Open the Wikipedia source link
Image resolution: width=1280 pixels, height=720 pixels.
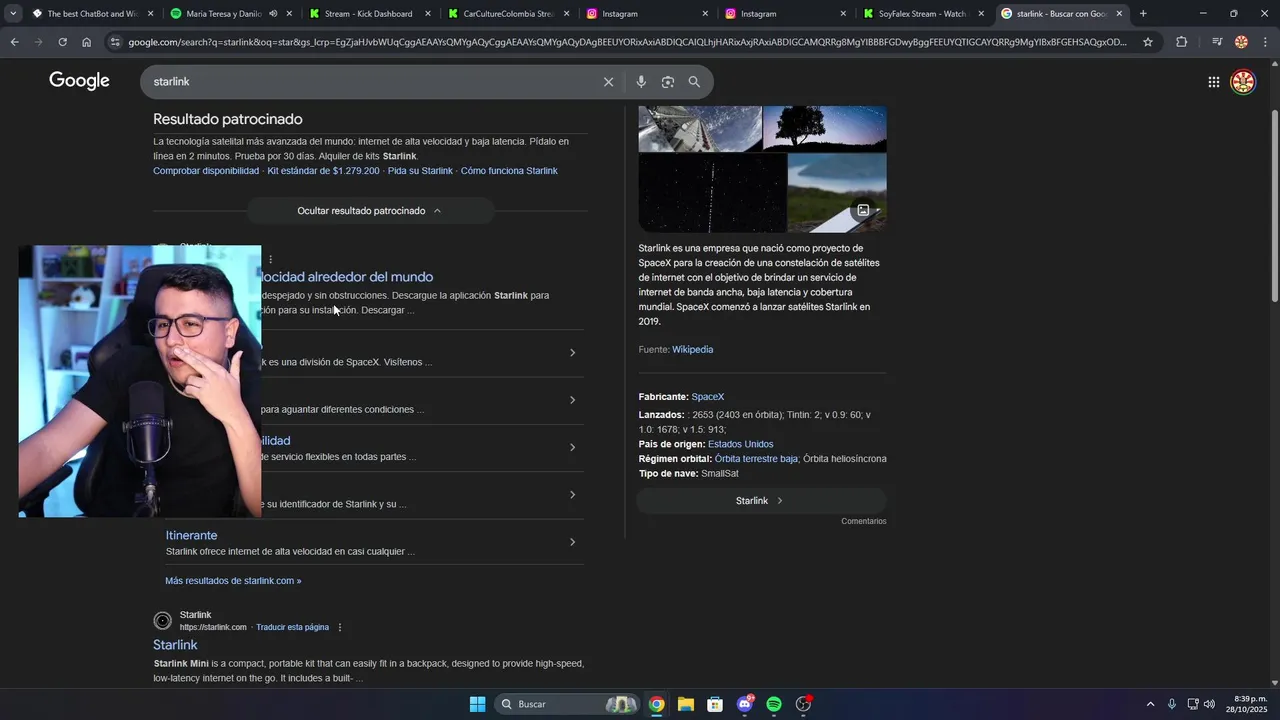(x=692, y=350)
